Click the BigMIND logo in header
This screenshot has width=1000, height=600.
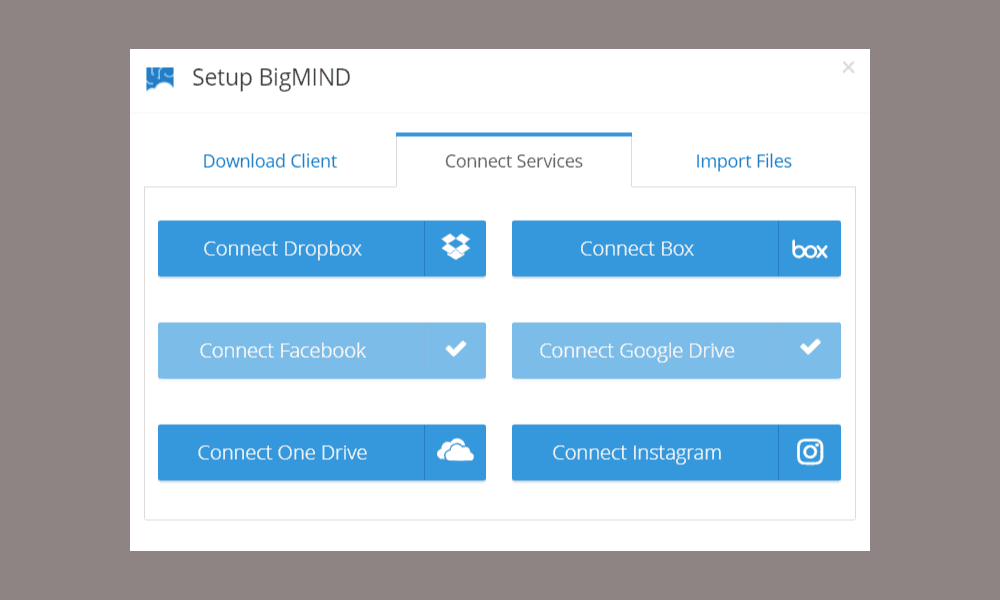(x=159, y=79)
